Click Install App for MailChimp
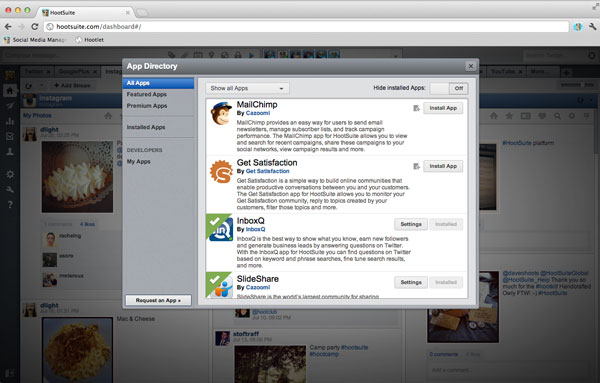 click(443, 108)
